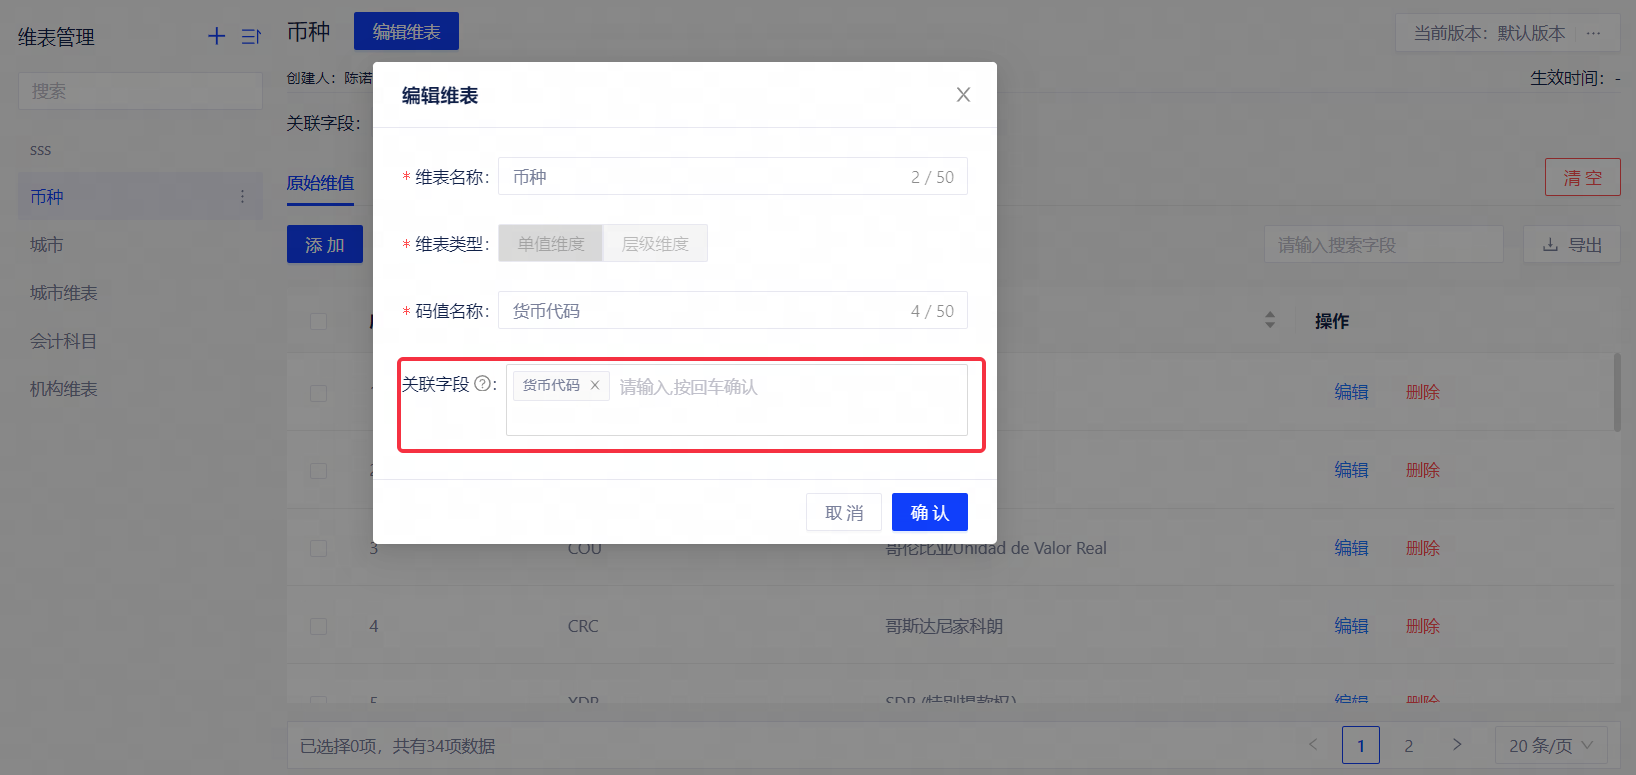The width and height of the screenshot is (1636, 775).
Task: Collapse the 维表管理 sidebar list icon
Action: (251, 37)
